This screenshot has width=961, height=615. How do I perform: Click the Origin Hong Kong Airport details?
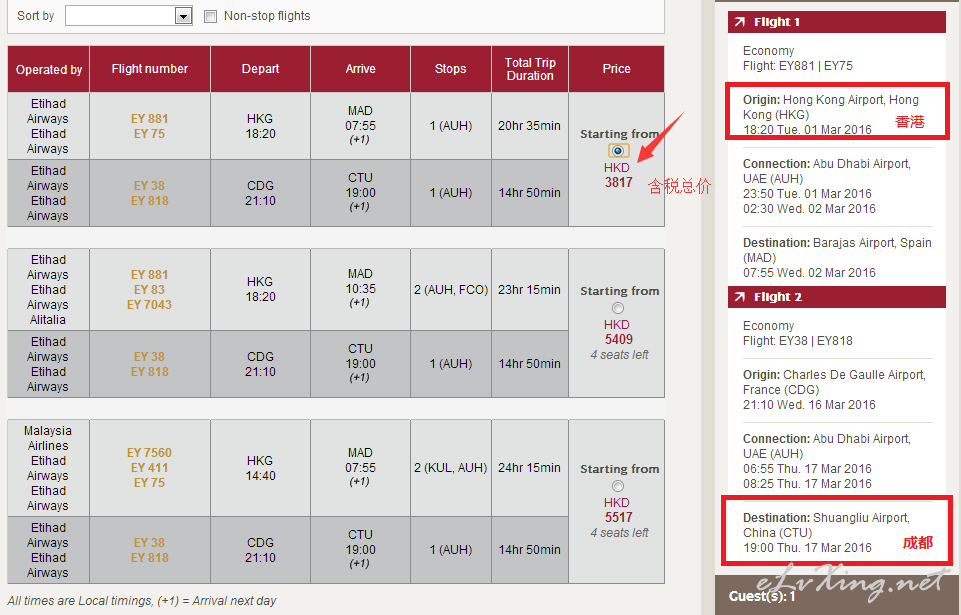click(x=831, y=115)
